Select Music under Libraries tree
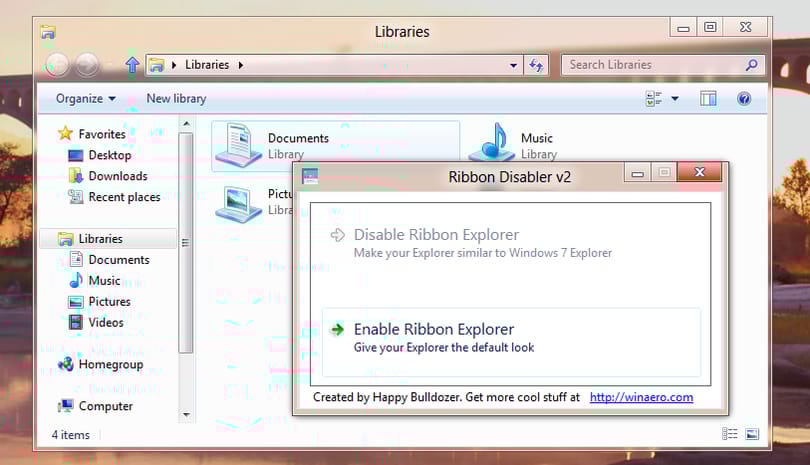This screenshot has height=465, width=810. 104,281
